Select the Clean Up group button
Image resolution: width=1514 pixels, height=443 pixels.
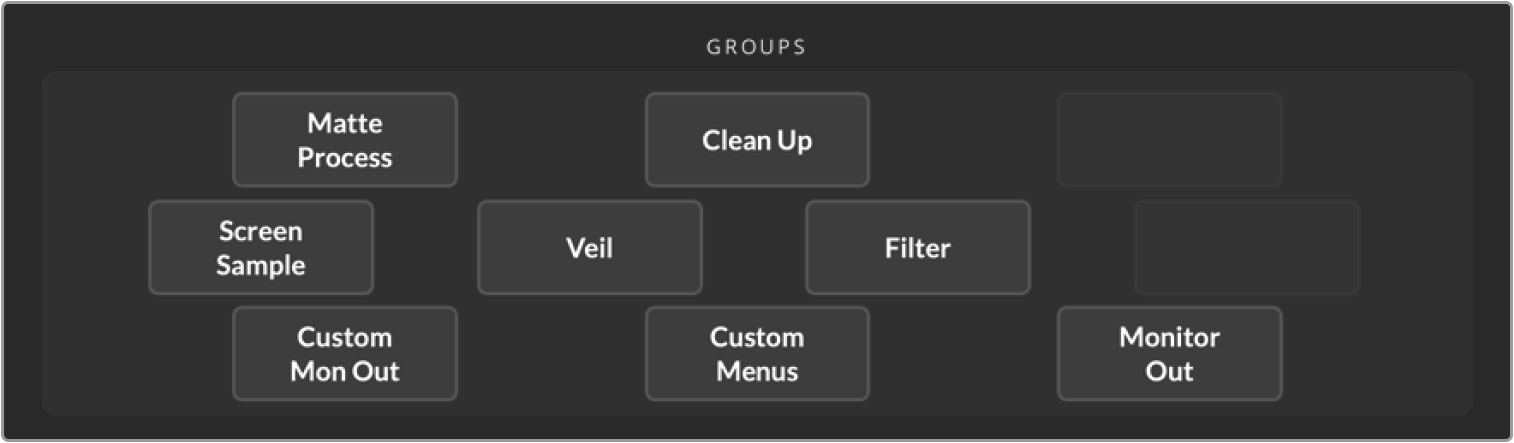757,140
